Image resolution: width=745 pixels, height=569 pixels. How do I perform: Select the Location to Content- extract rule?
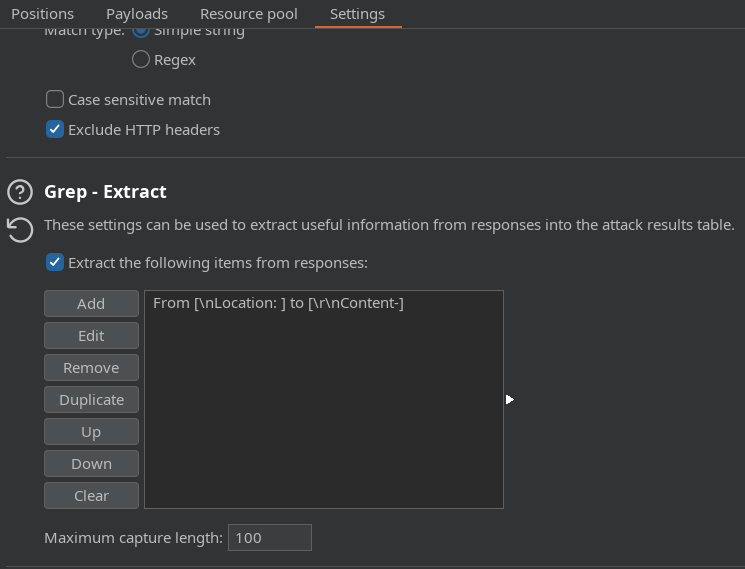click(278, 303)
